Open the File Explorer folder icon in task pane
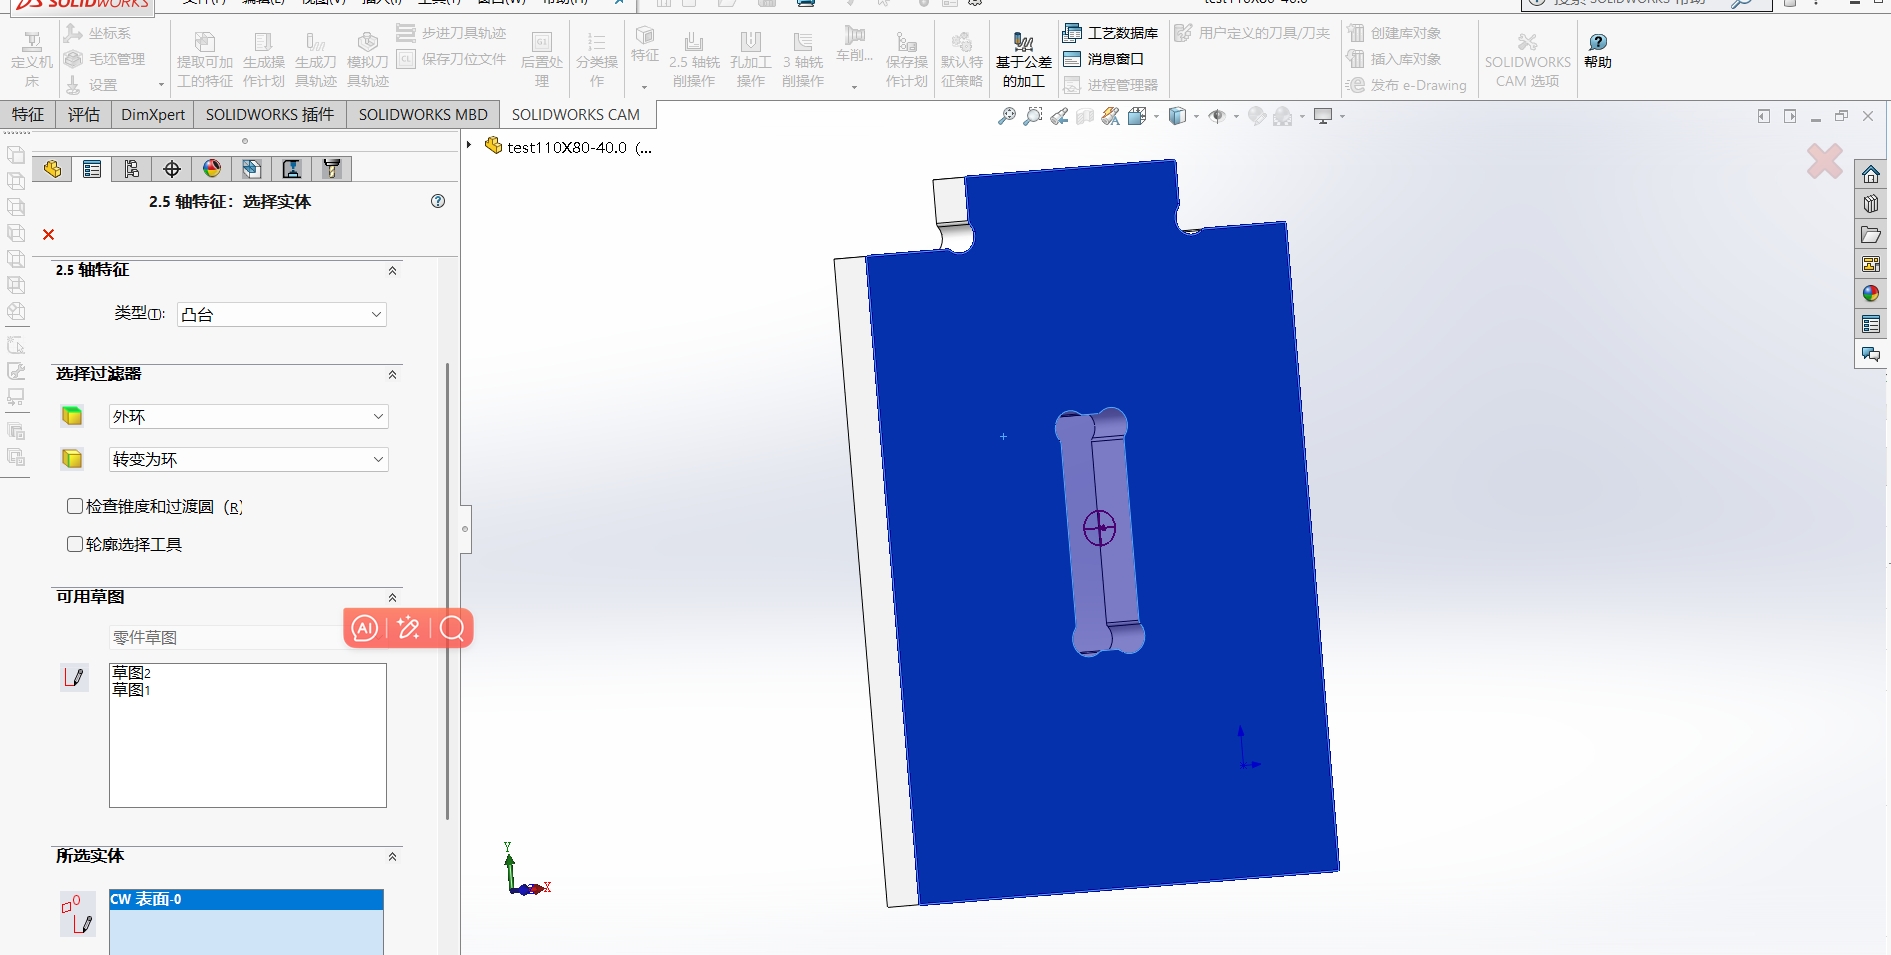The height and width of the screenshot is (955, 1891). pyautogui.click(x=1871, y=235)
